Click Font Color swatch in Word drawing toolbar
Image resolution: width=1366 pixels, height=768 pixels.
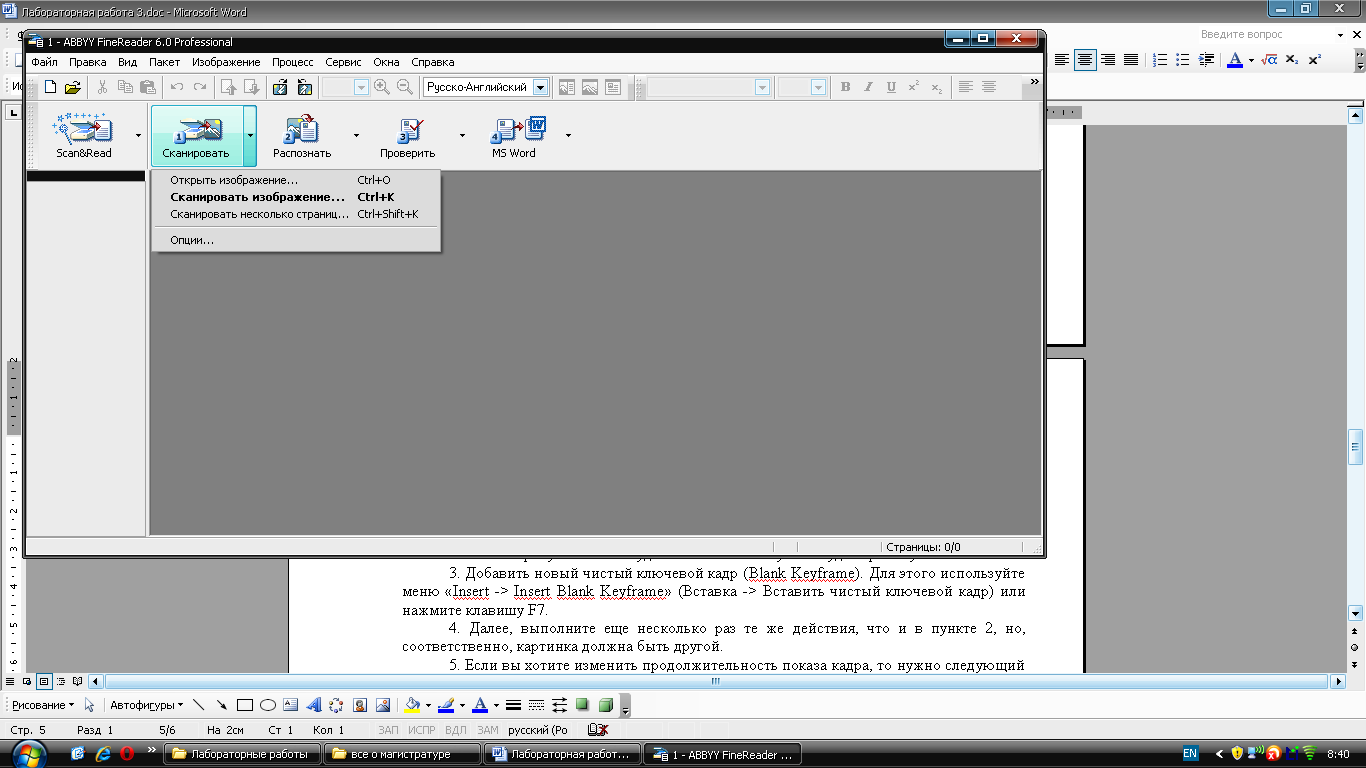click(x=480, y=705)
